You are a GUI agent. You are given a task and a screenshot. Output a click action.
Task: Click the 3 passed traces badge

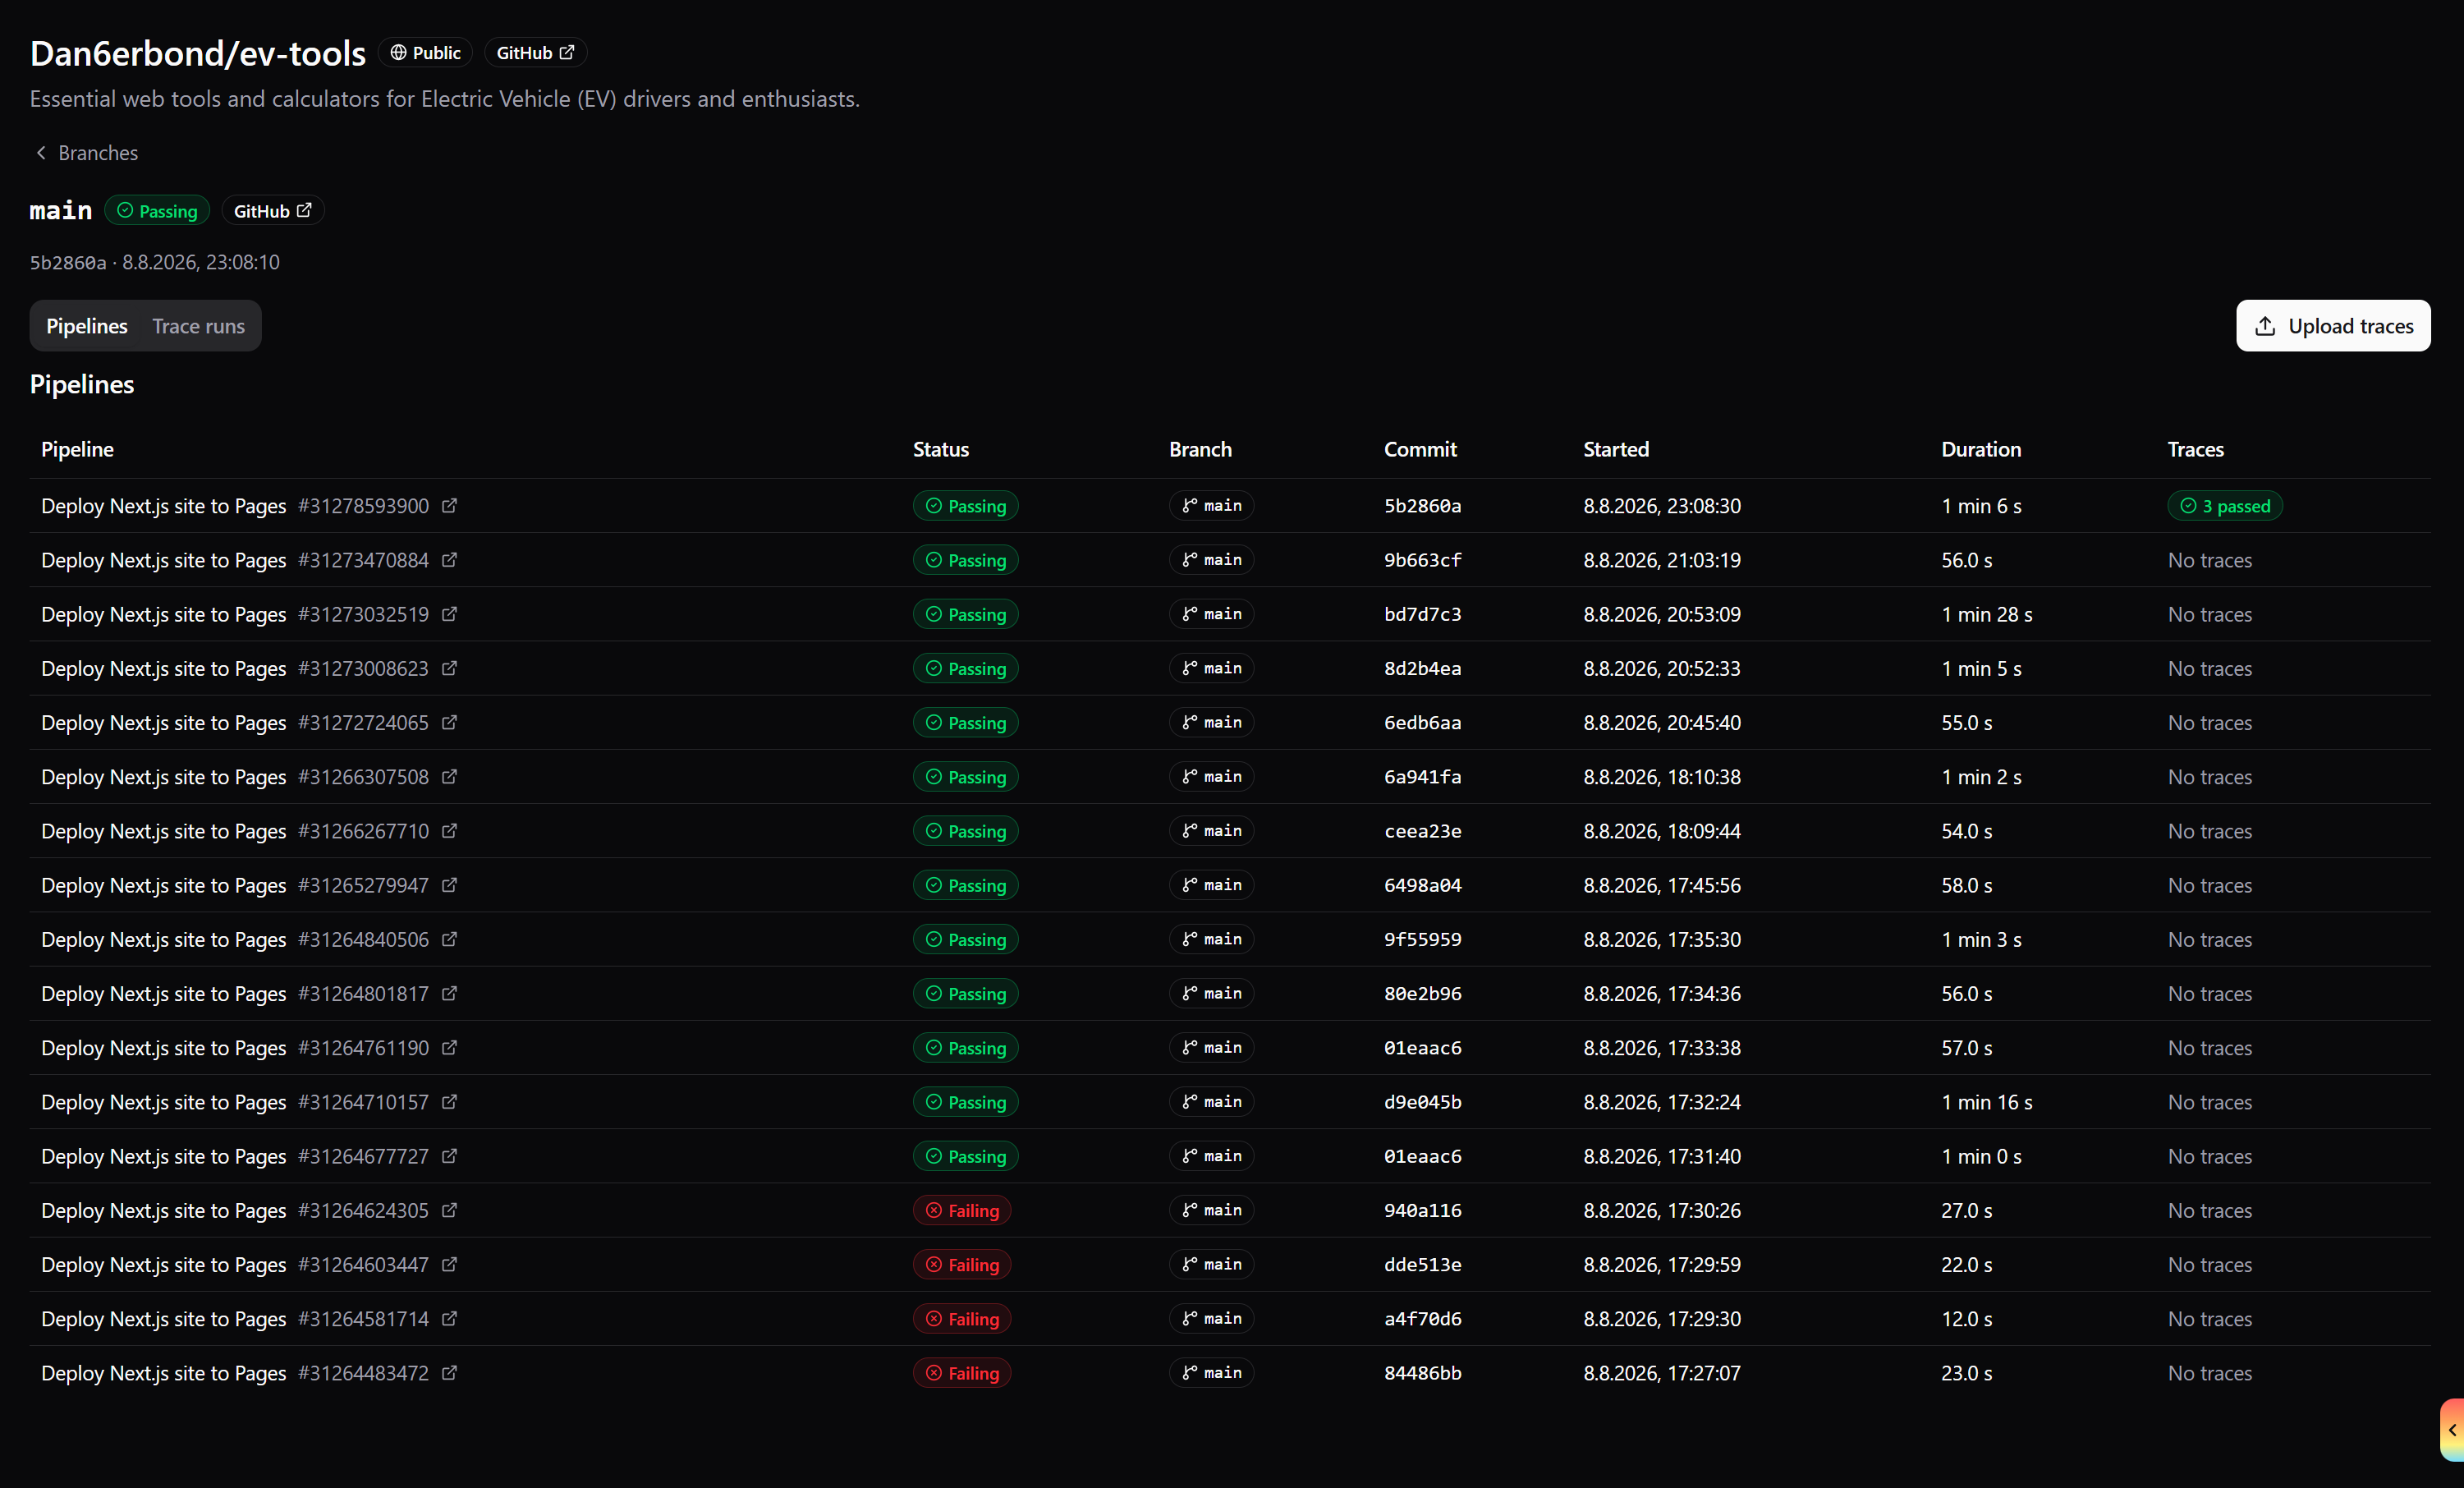2224,506
